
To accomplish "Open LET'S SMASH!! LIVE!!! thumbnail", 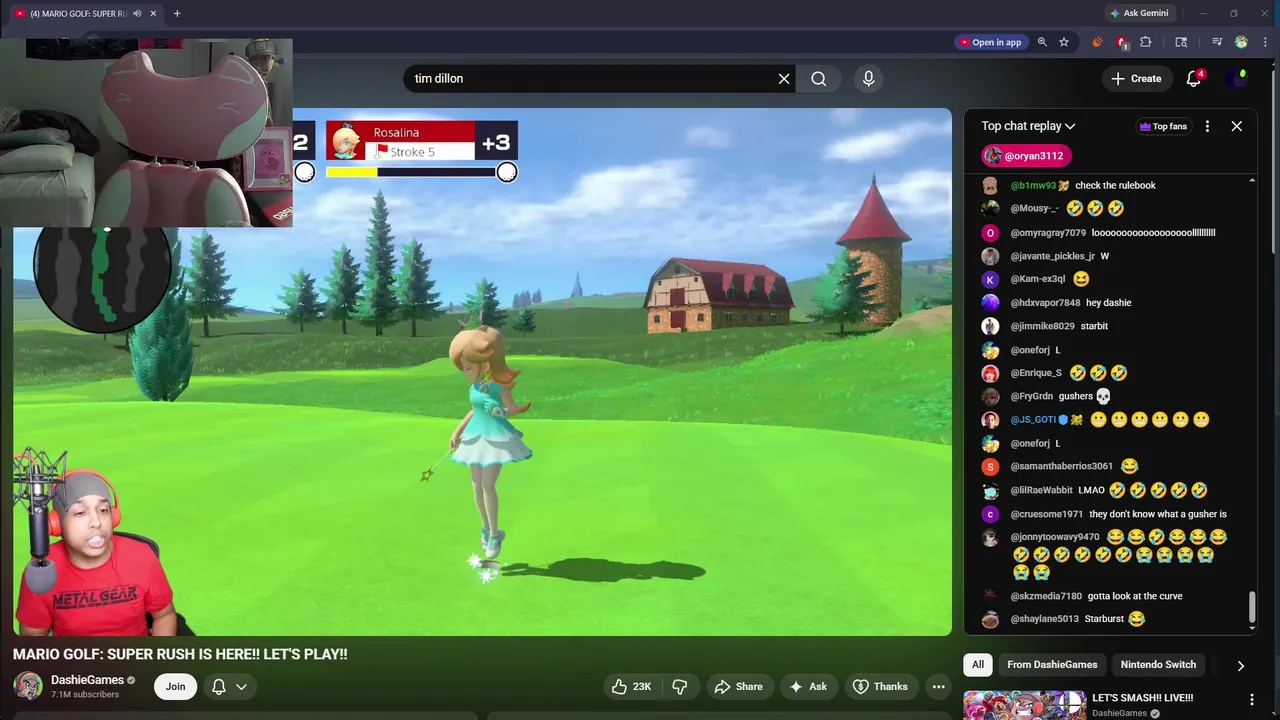I will pyautogui.click(x=1024, y=705).
